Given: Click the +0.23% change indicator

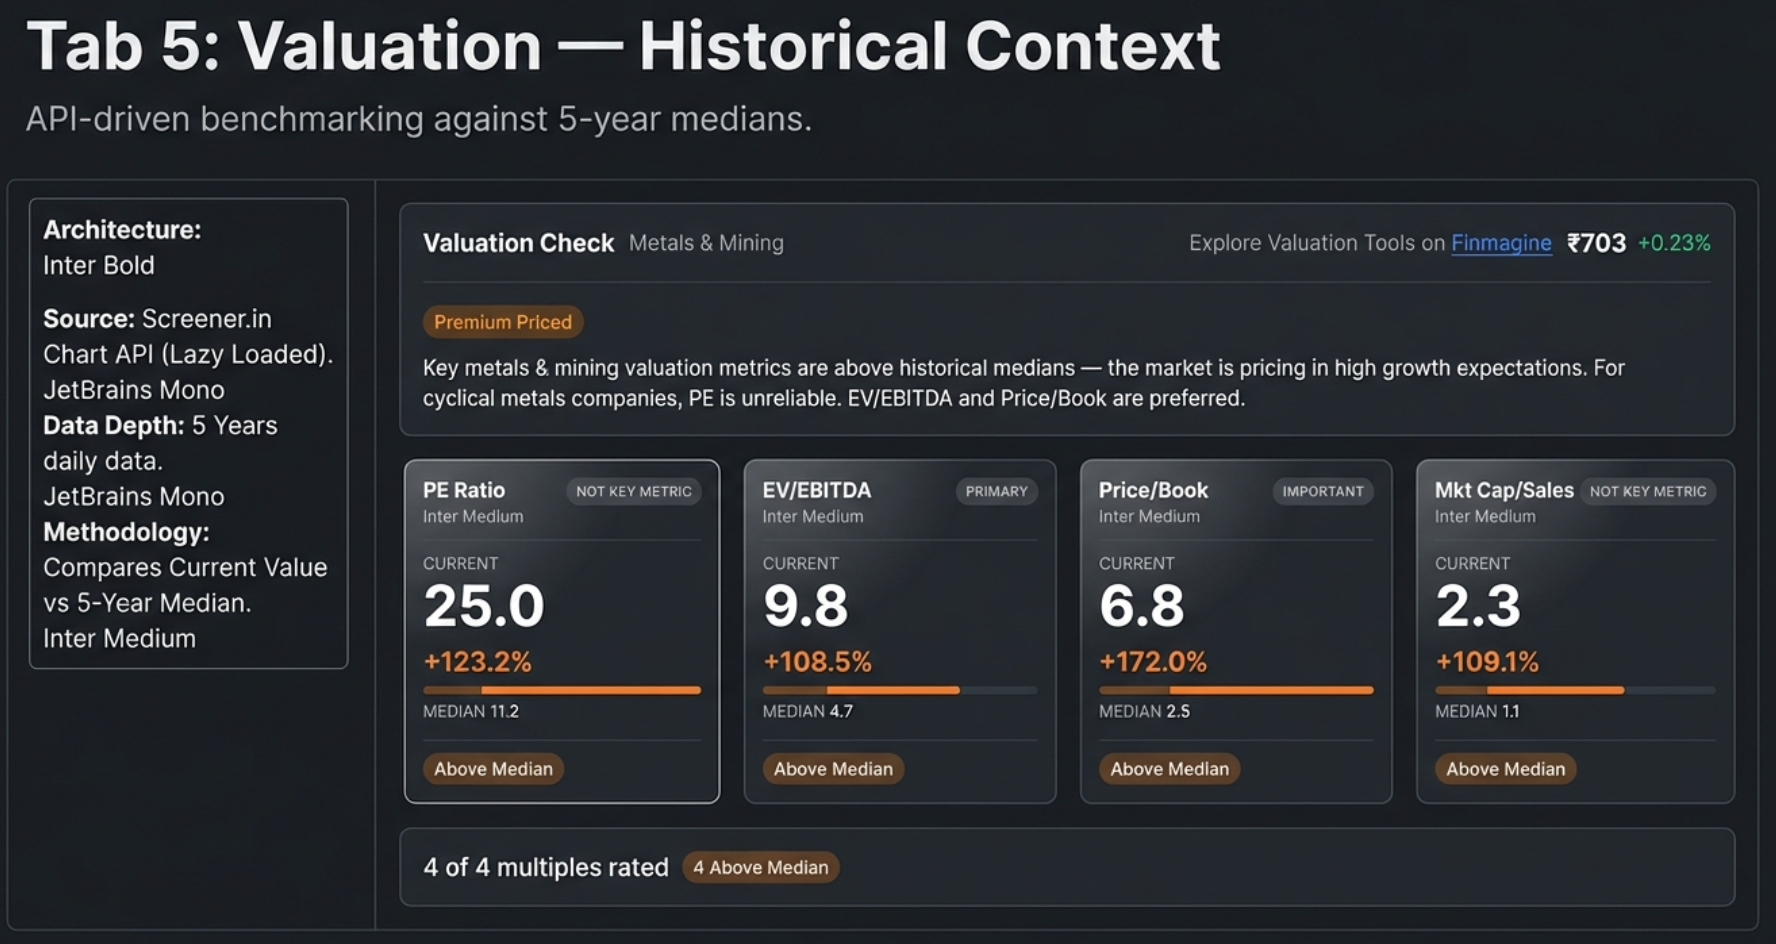Looking at the screenshot, I should pos(1674,243).
